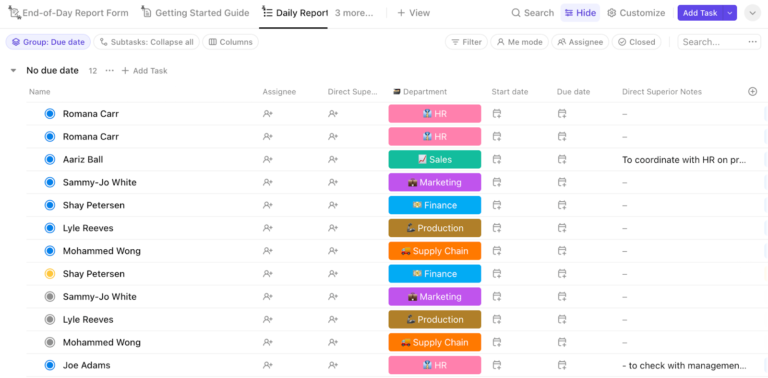The height and width of the screenshot is (378, 768).
Task: Set start date for Mohammed Wong with blue status
Action: (x=497, y=251)
